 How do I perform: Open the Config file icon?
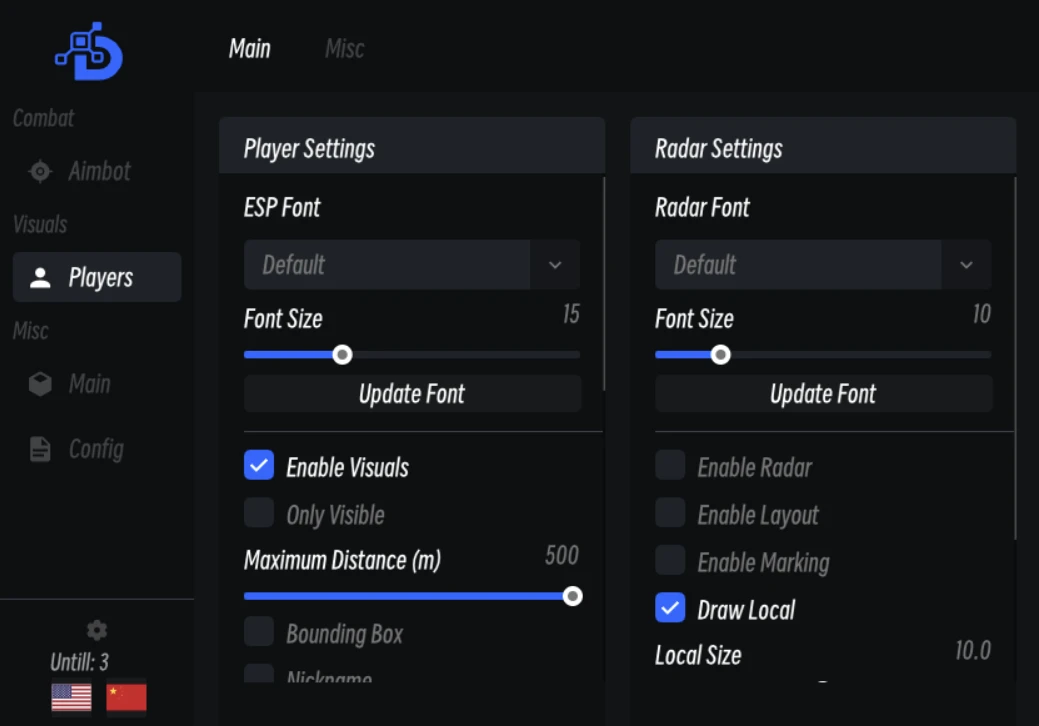40,449
